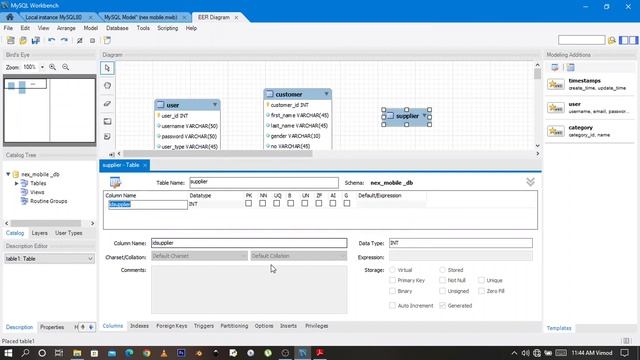Check UQ for idsupplier column
The width and height of the screenshot is (640, 360).
coord(277,203)
